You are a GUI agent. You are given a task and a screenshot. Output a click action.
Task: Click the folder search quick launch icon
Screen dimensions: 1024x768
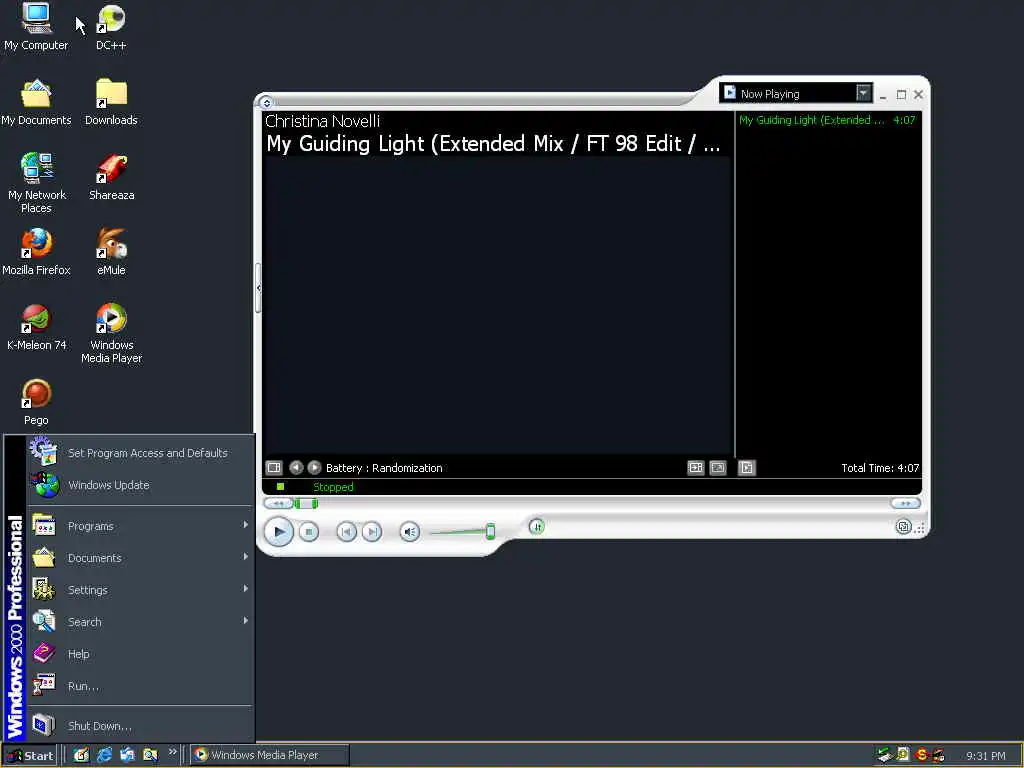(x=150, y=755)
